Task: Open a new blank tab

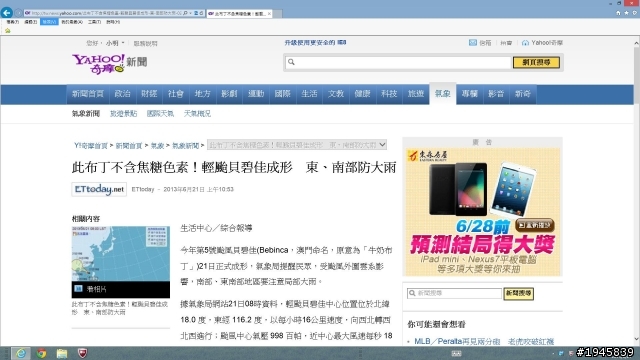Action: (x=277, y=13)
